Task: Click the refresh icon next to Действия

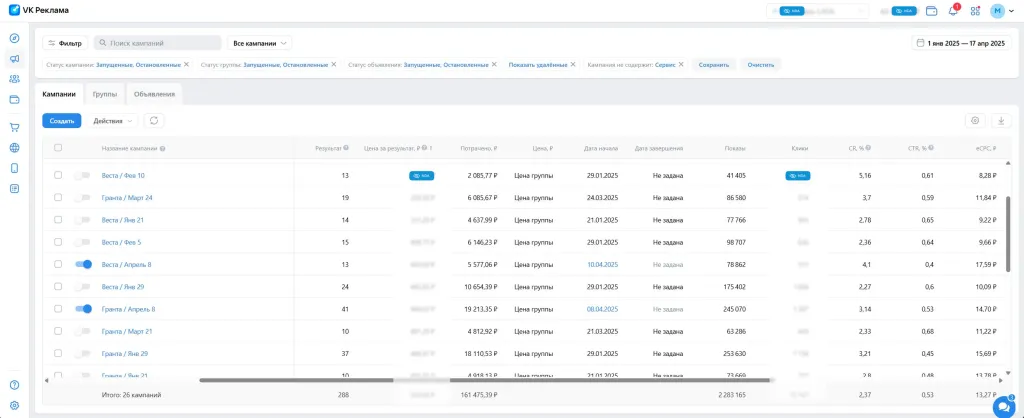Action: tap(154, 121)
